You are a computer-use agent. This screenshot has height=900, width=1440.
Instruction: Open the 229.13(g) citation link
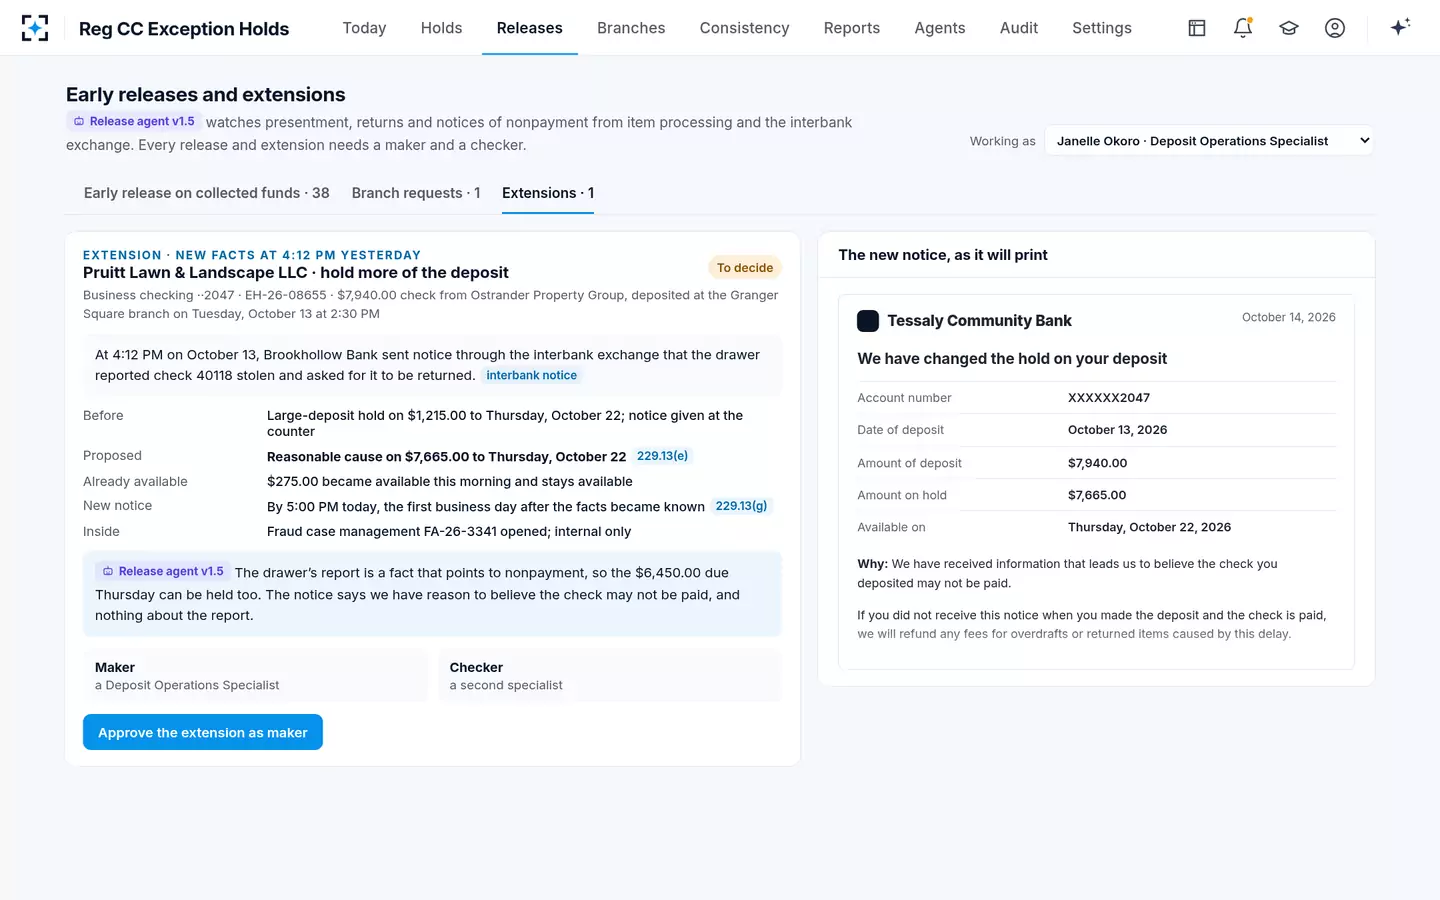pyautogui.click(x=741, y=506)
